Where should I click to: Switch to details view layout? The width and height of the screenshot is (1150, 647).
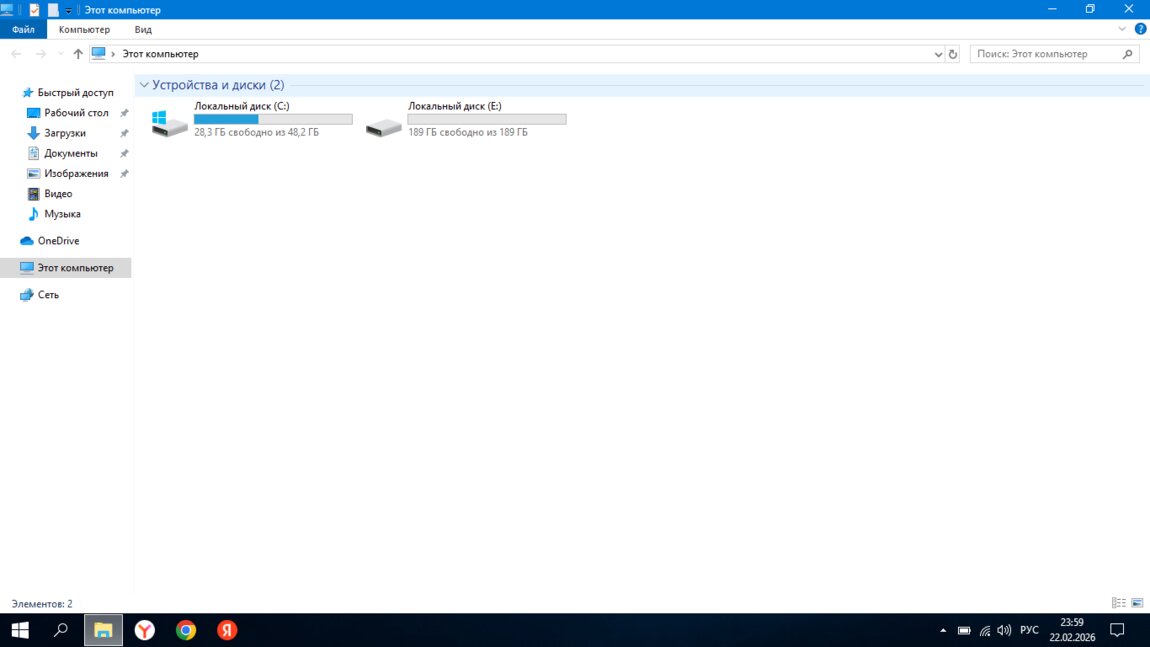tap(1118, 603)
